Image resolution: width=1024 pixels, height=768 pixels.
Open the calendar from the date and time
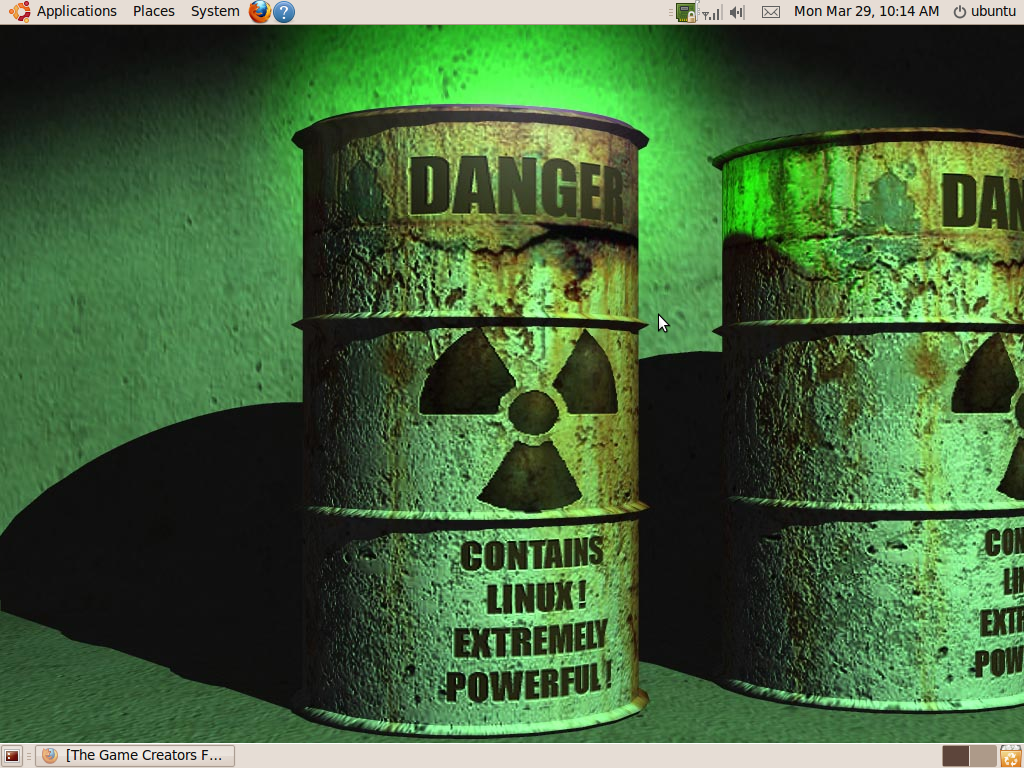pos(866,11)
